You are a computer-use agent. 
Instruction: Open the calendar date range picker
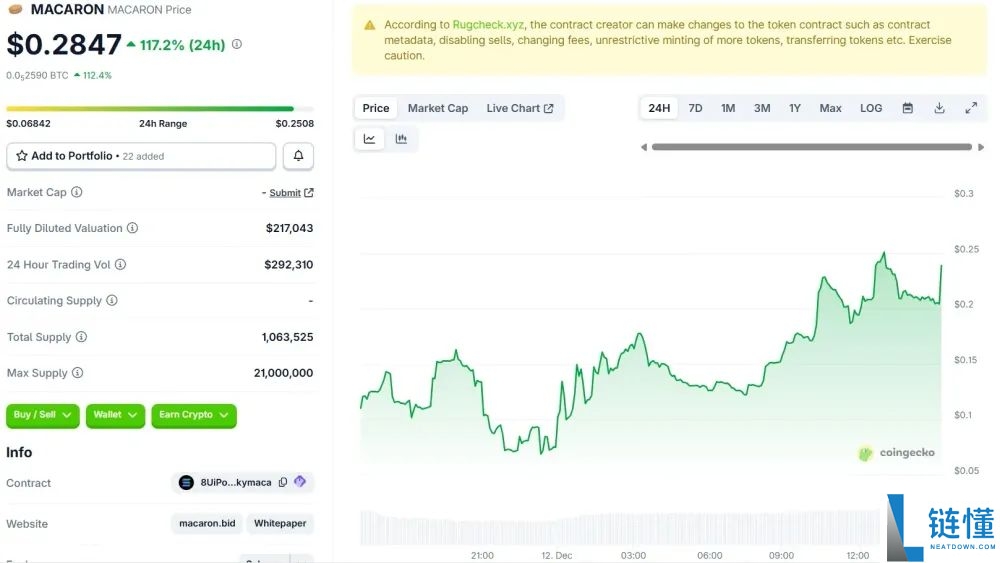908,108
